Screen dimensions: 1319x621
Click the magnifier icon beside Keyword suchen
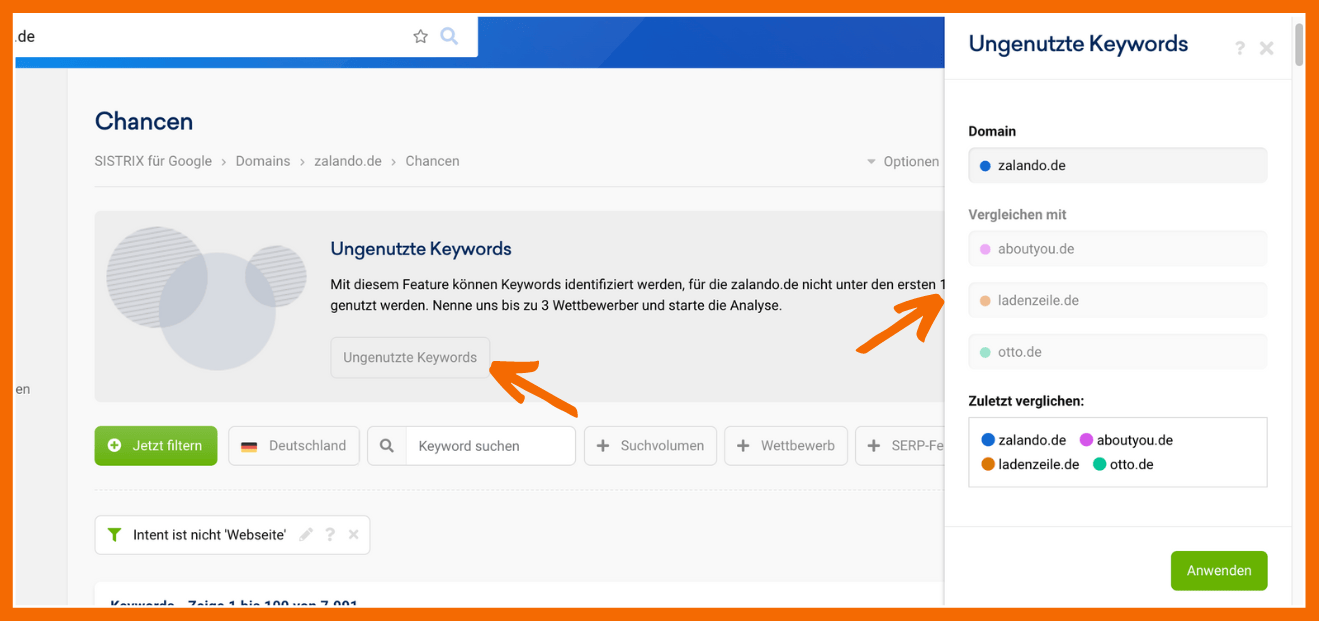[x=387, y=446]
